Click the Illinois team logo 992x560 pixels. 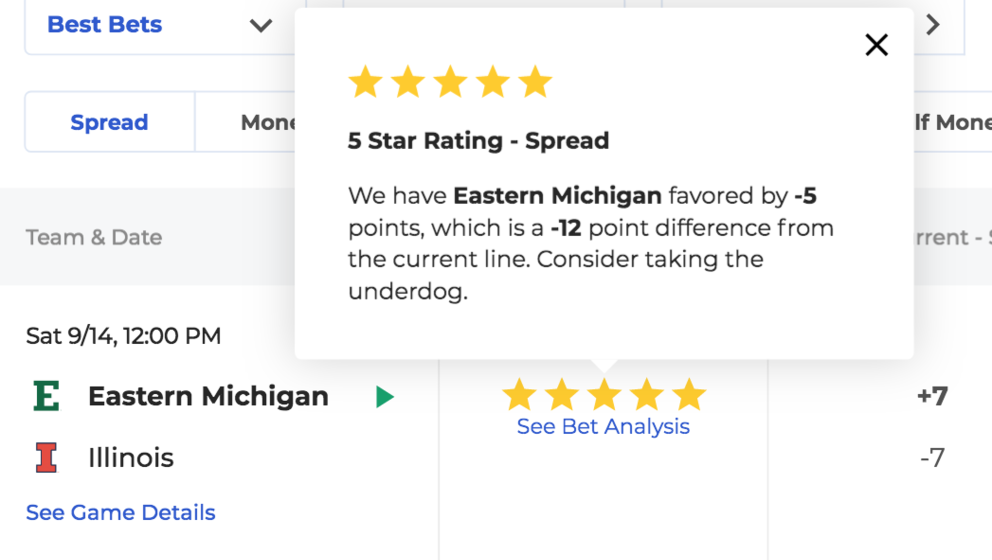(x=46, y=457)
